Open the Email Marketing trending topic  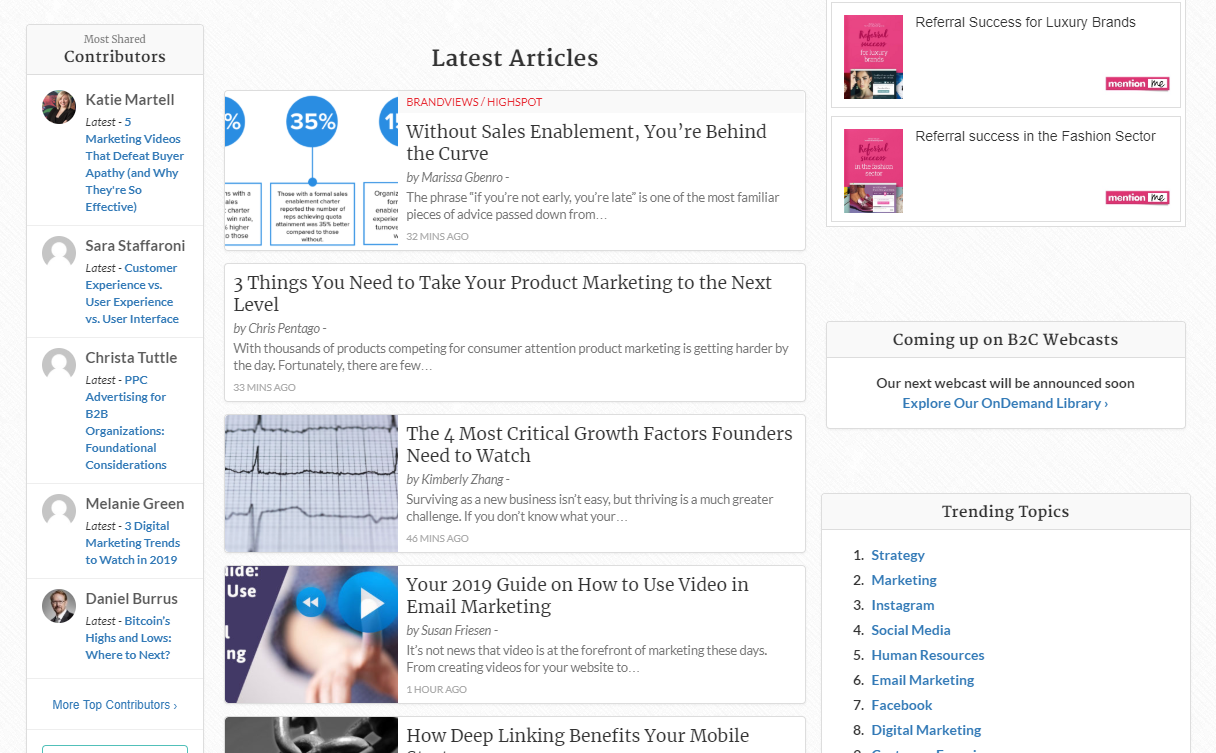[922, 680]
